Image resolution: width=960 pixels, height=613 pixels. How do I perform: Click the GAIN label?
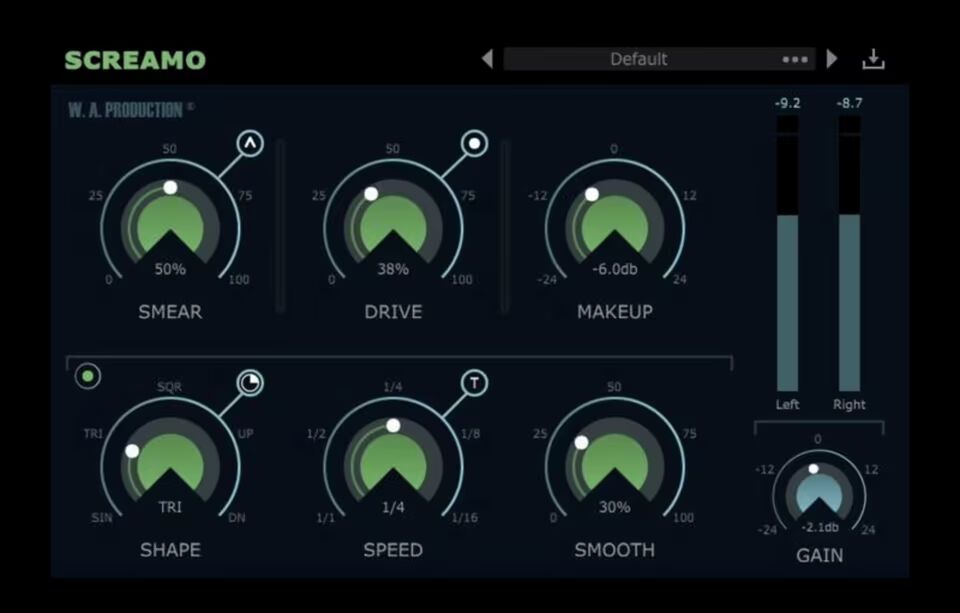(820, 555)
